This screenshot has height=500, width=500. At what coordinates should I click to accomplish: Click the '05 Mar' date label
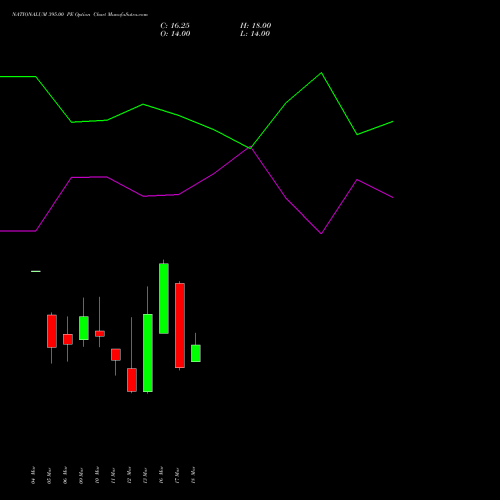(49, 475)
